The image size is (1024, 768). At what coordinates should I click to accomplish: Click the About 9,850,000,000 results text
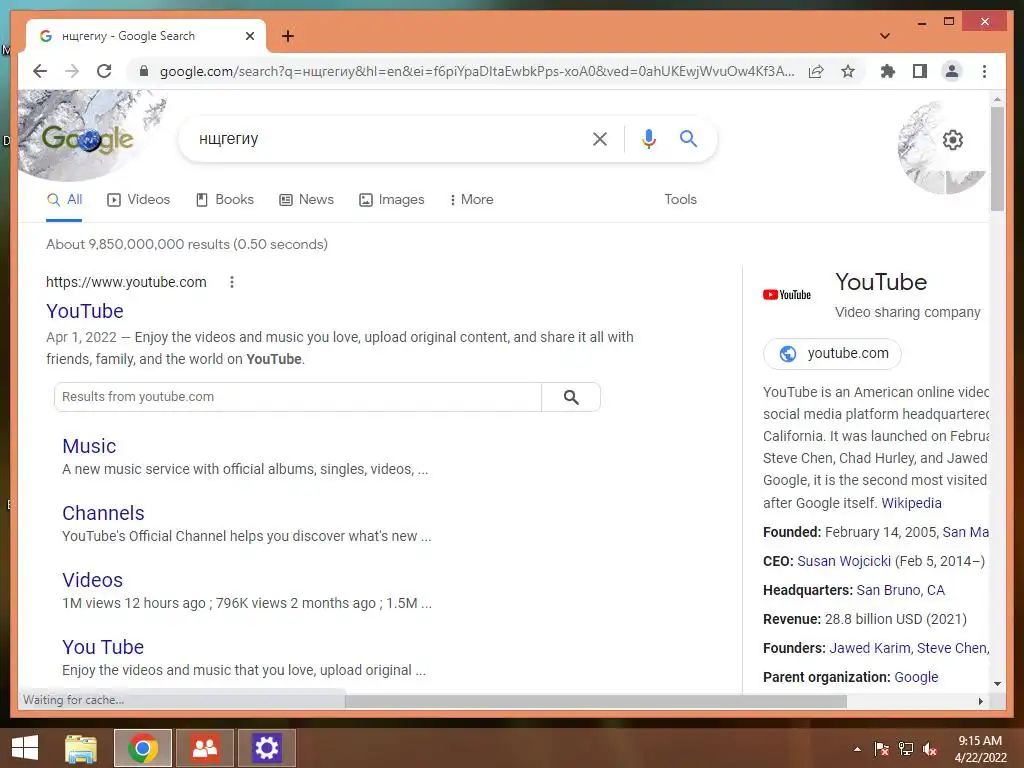tap(187, 244)
